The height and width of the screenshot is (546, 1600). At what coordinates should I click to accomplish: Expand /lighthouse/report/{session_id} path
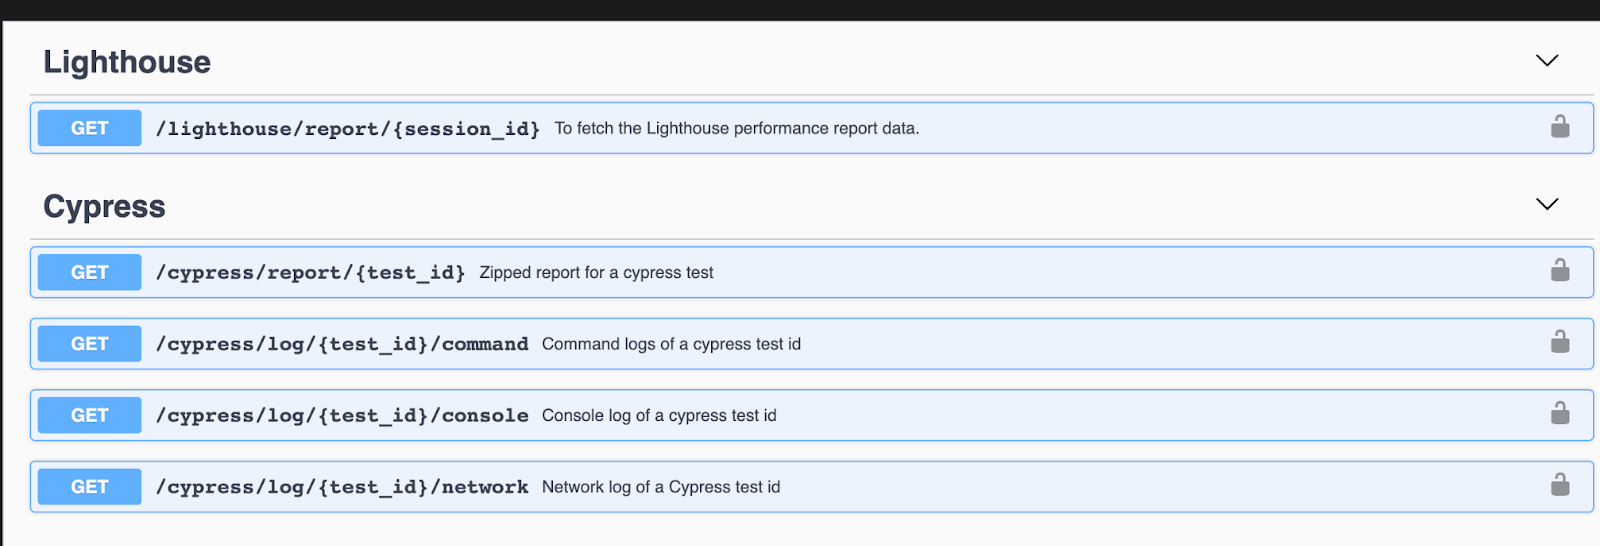[x=348, y=129]
